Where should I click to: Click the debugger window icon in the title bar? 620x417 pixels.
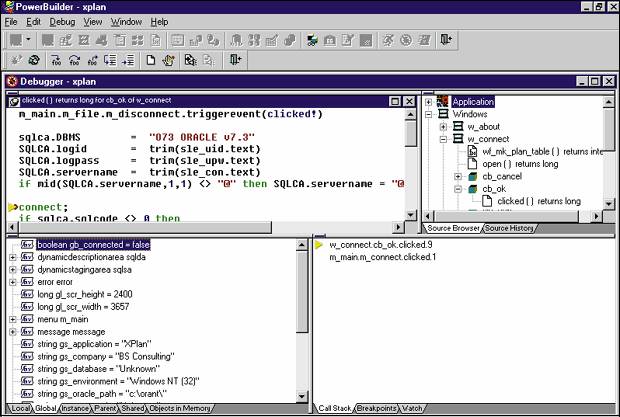13,81
